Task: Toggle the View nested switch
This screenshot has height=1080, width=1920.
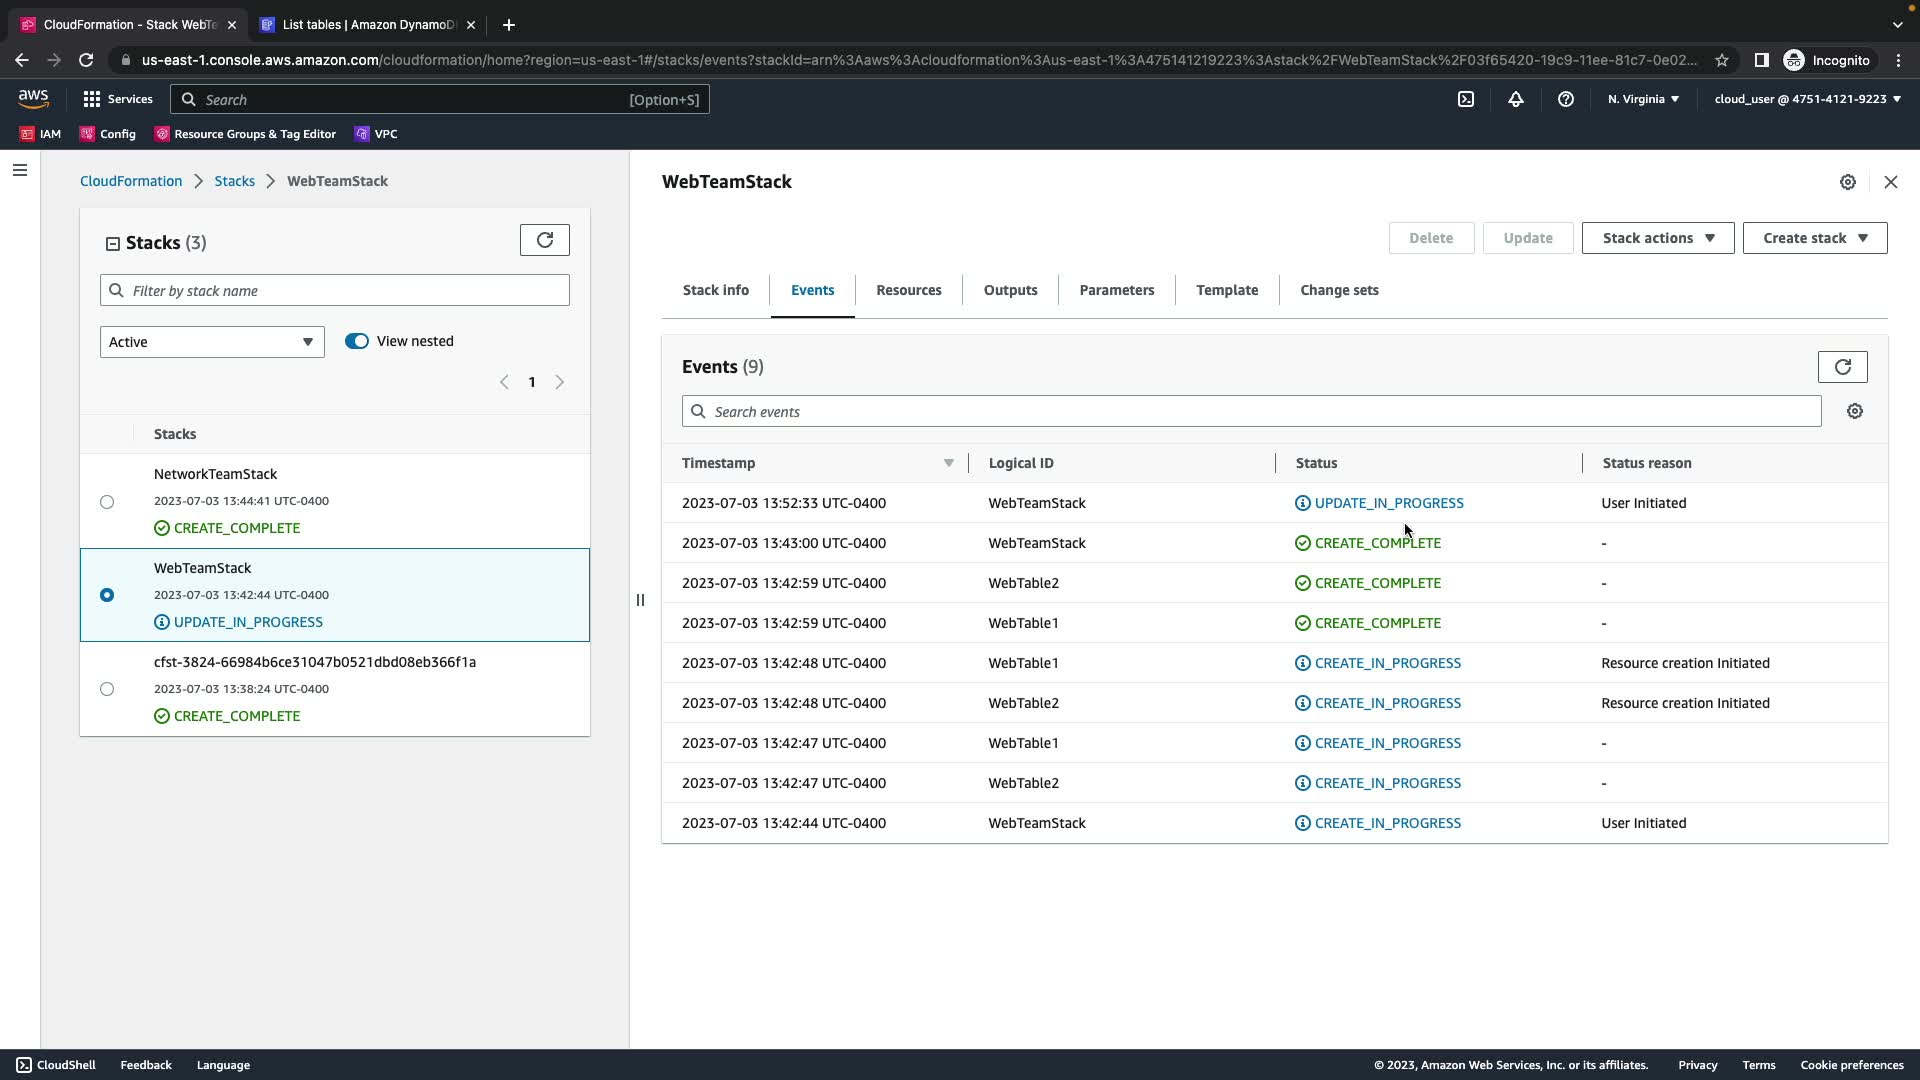Action: click(x=357, y=341)
